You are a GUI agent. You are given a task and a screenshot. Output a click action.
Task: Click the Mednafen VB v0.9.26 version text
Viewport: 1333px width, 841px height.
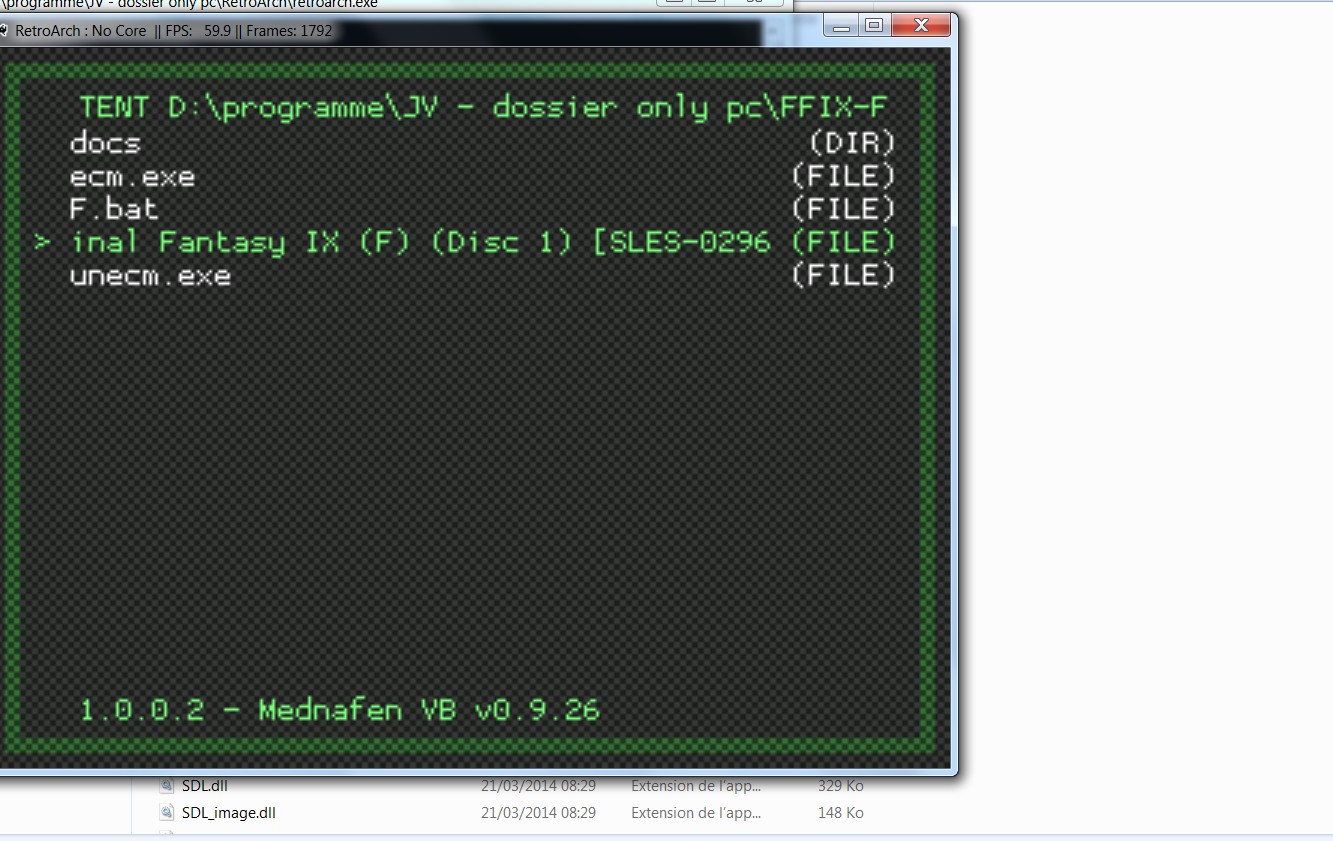tap(429, 711)
